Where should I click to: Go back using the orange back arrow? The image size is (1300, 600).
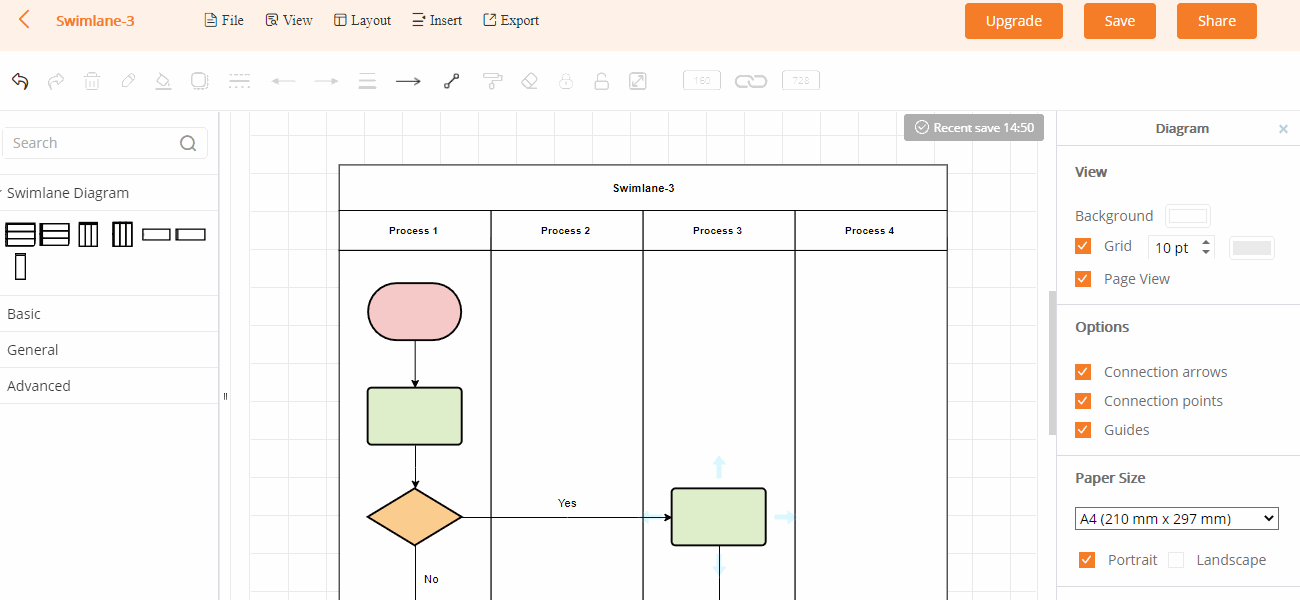(x=24, y=20)
